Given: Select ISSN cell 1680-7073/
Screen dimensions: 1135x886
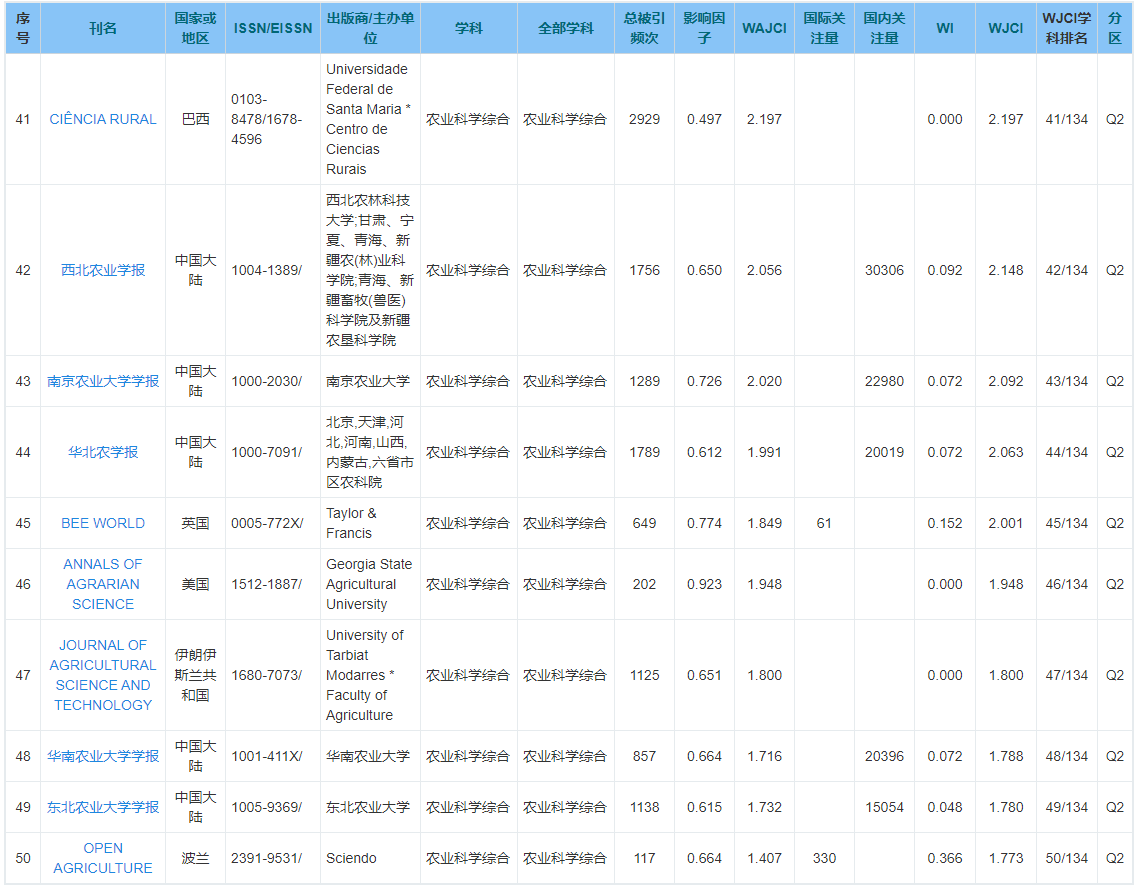Looking at the screenshot, I should (273, 675).
